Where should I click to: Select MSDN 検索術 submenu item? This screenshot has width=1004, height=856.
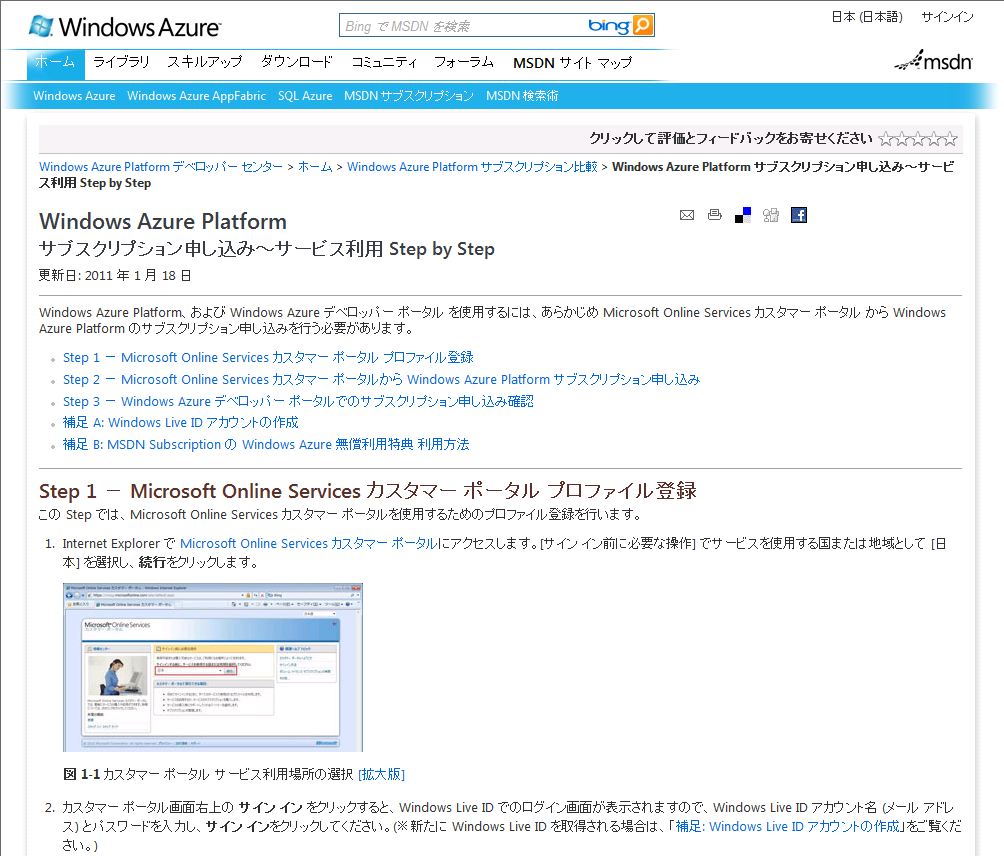click(522, 96)
